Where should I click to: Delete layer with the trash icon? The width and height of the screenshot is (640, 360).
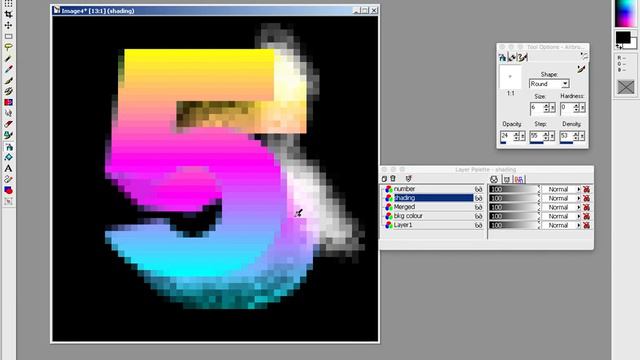pos(393,179)
